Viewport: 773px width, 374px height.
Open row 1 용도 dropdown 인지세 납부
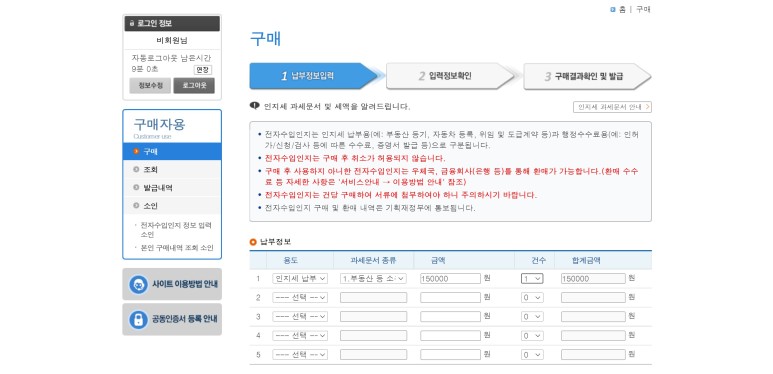coord(300,278)
